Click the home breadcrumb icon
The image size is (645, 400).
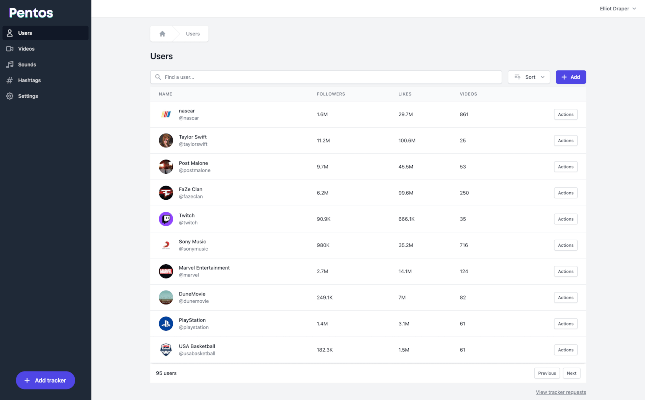[162, 34]
